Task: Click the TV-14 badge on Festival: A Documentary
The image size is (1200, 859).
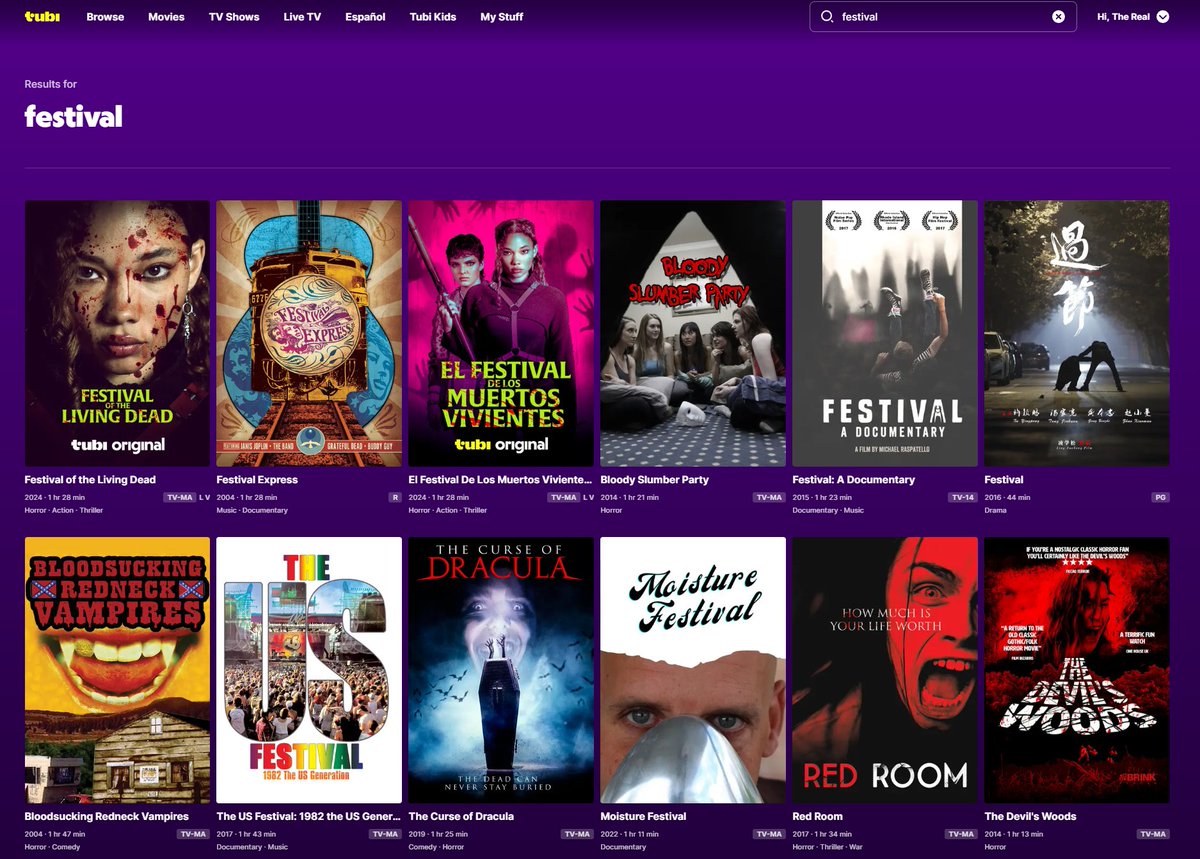Action: [963, 497]
